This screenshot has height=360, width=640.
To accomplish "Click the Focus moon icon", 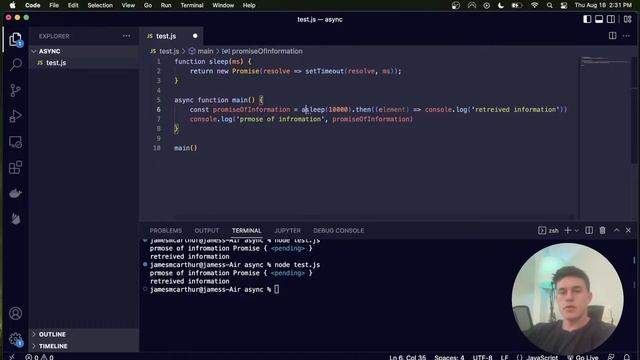I will click(x=501, y=5).
